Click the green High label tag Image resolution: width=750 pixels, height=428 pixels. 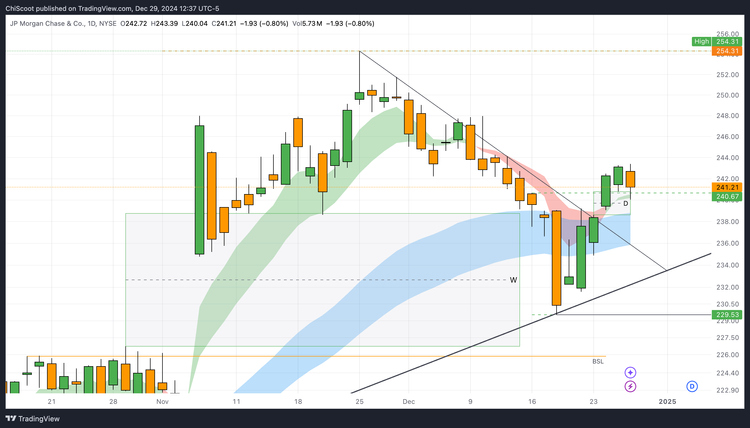click(701, 42)
